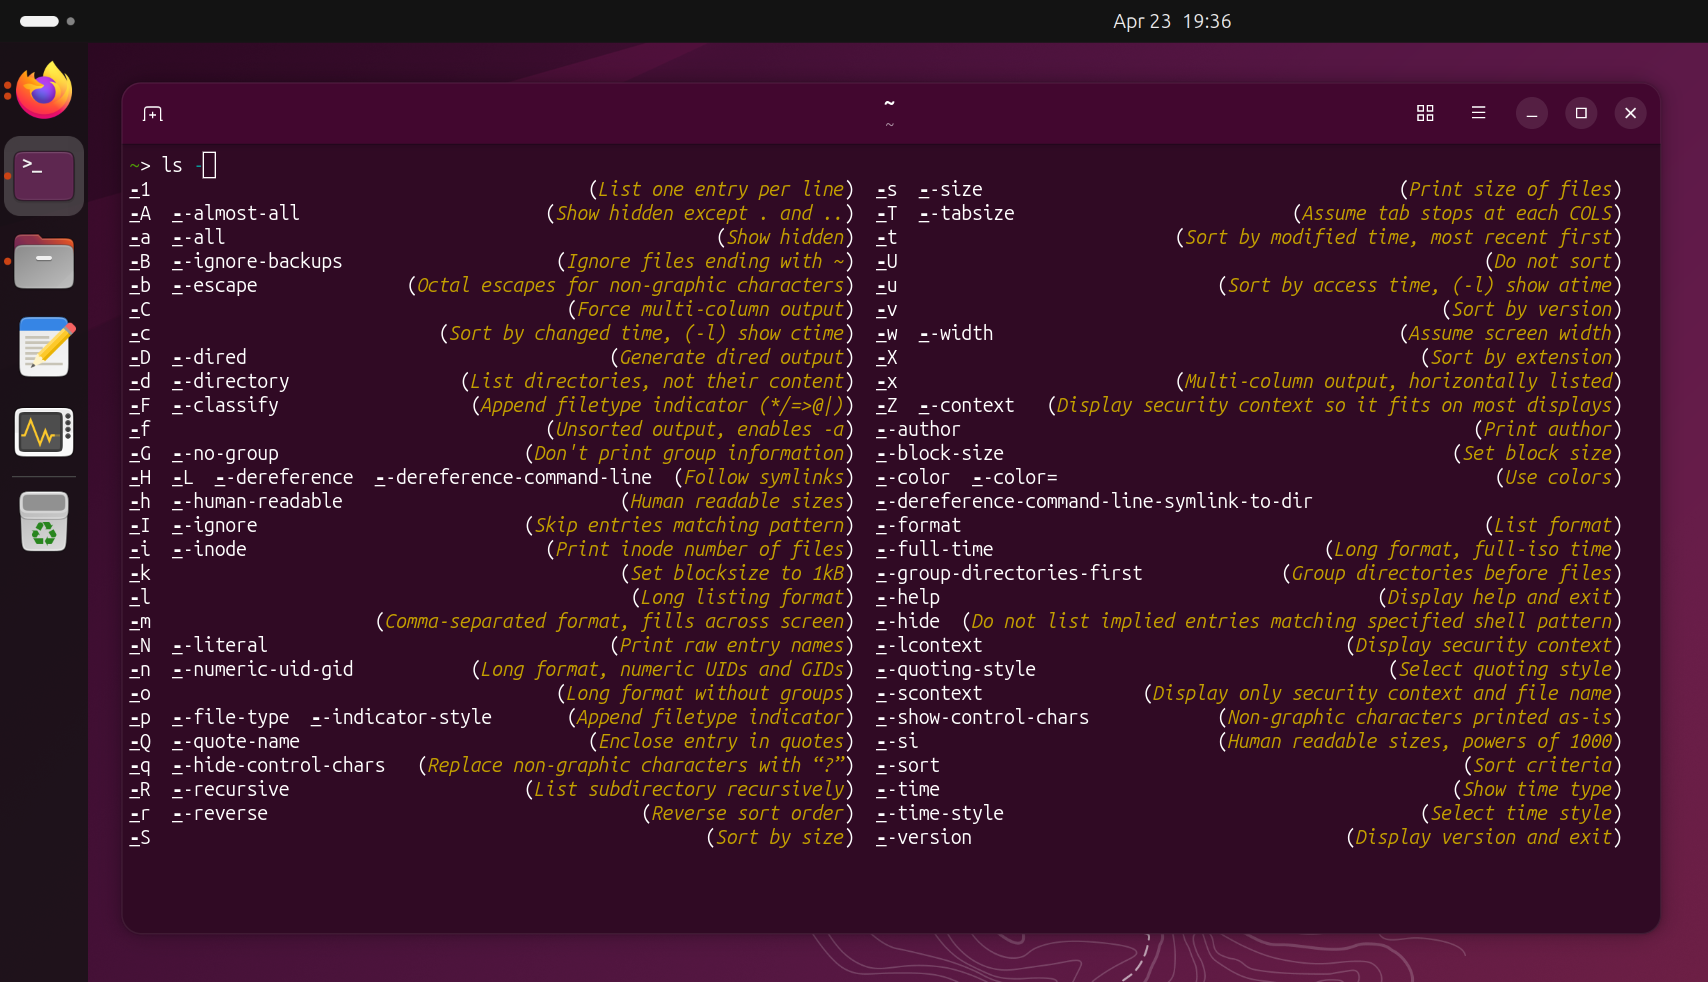1708x982 pixels.
Task: Select the --human-readable completion entry
Action: 257,501
